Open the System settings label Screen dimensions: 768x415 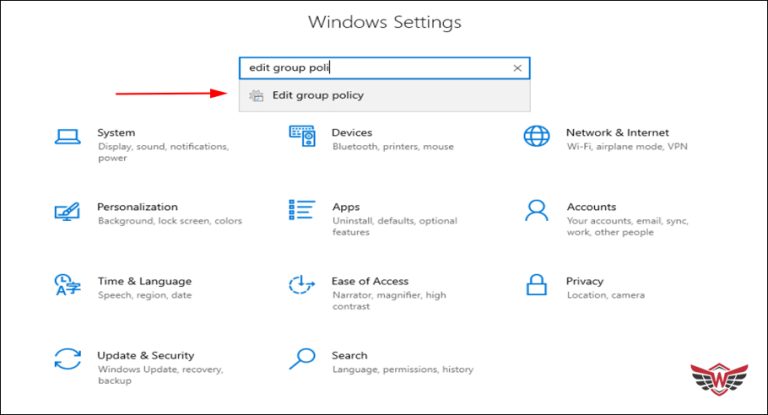tap(116, 132)
